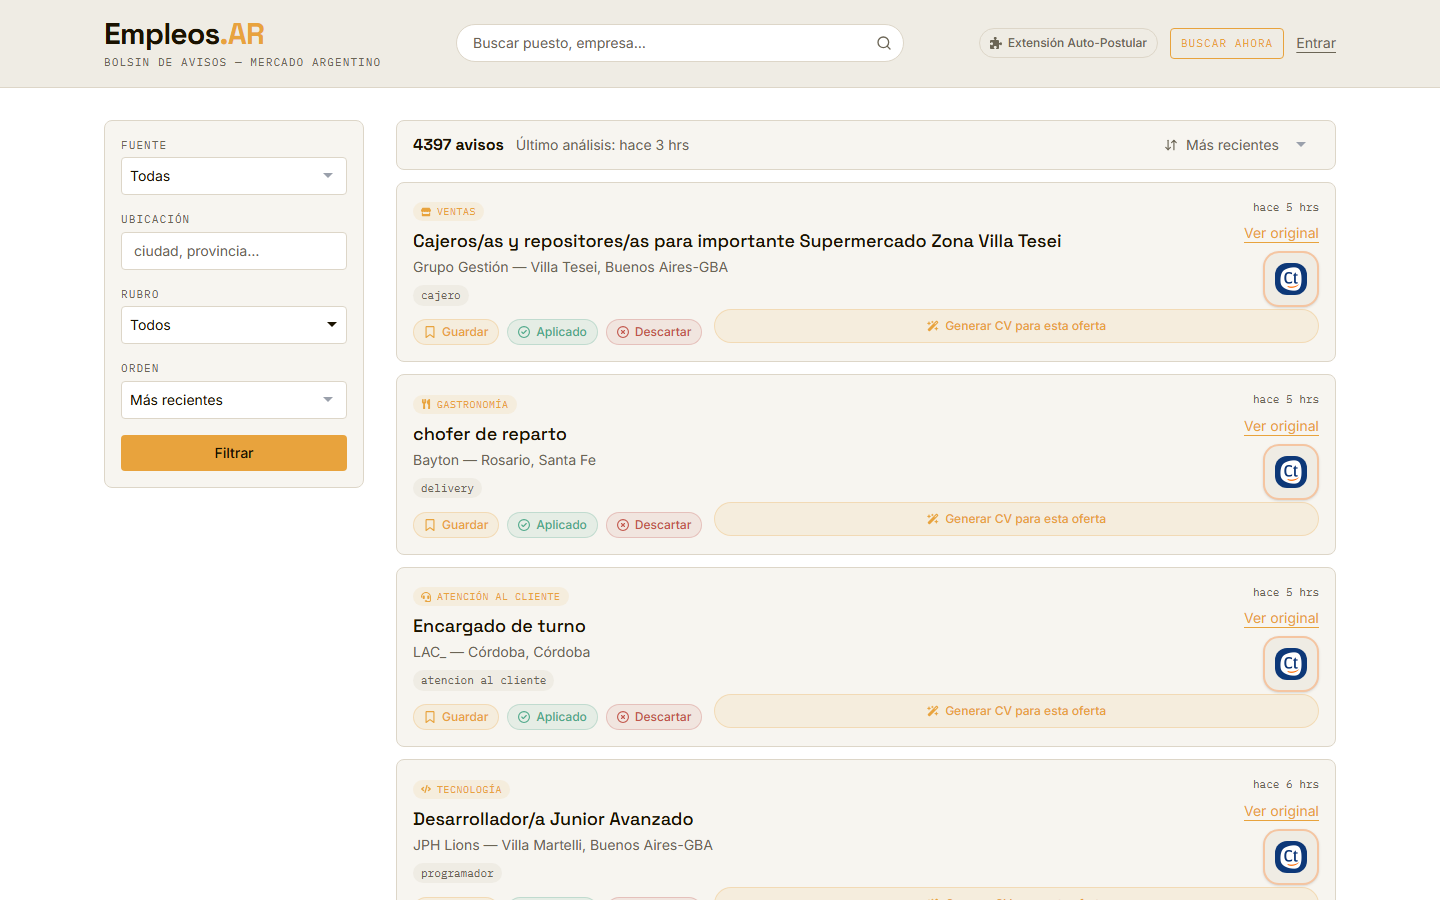Save the Cajeros/as y repositores/as job
The height and width of the screenshot is (900, 1440).
point(456,332)
